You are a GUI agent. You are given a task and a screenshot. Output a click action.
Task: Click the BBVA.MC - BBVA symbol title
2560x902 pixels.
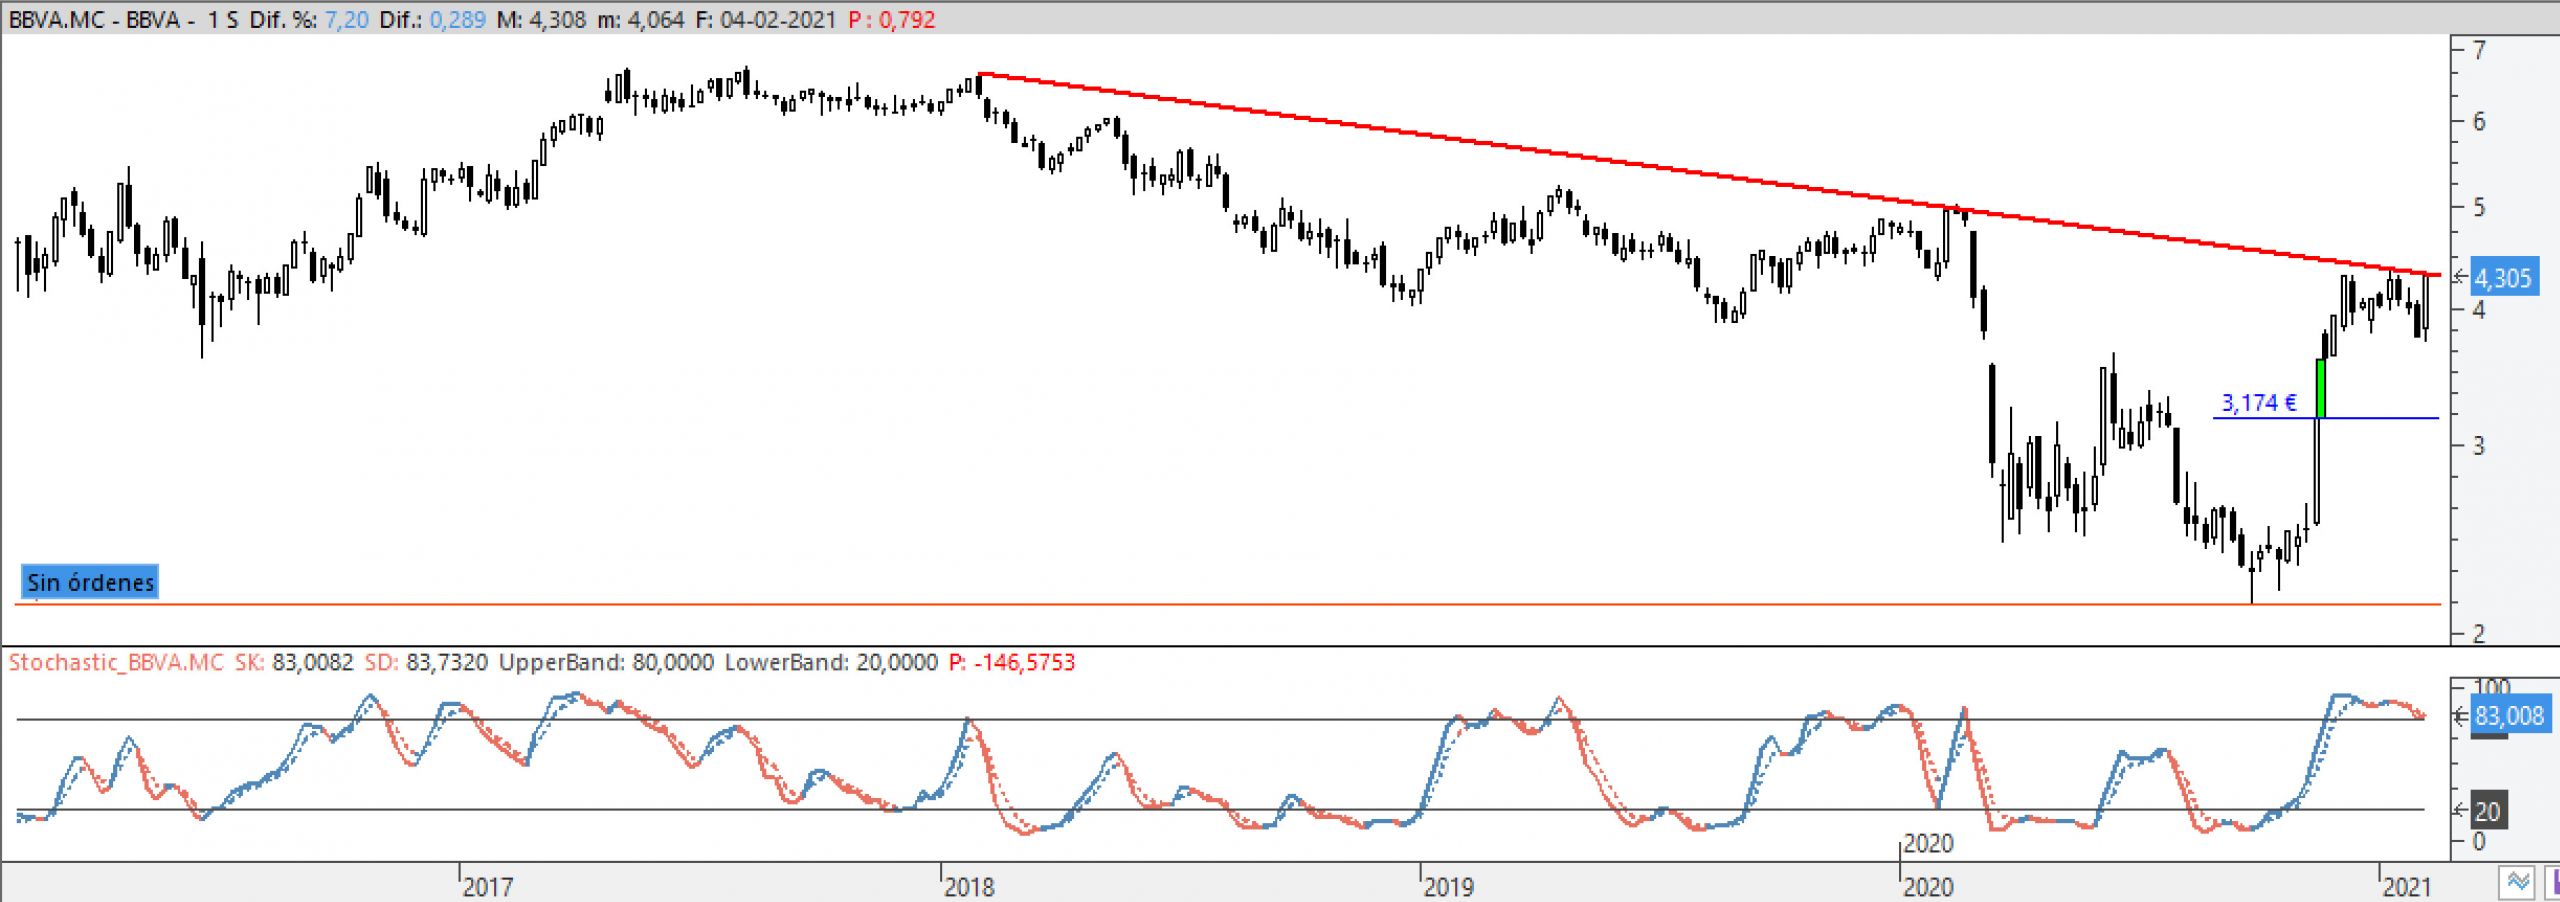coord(94,20)
